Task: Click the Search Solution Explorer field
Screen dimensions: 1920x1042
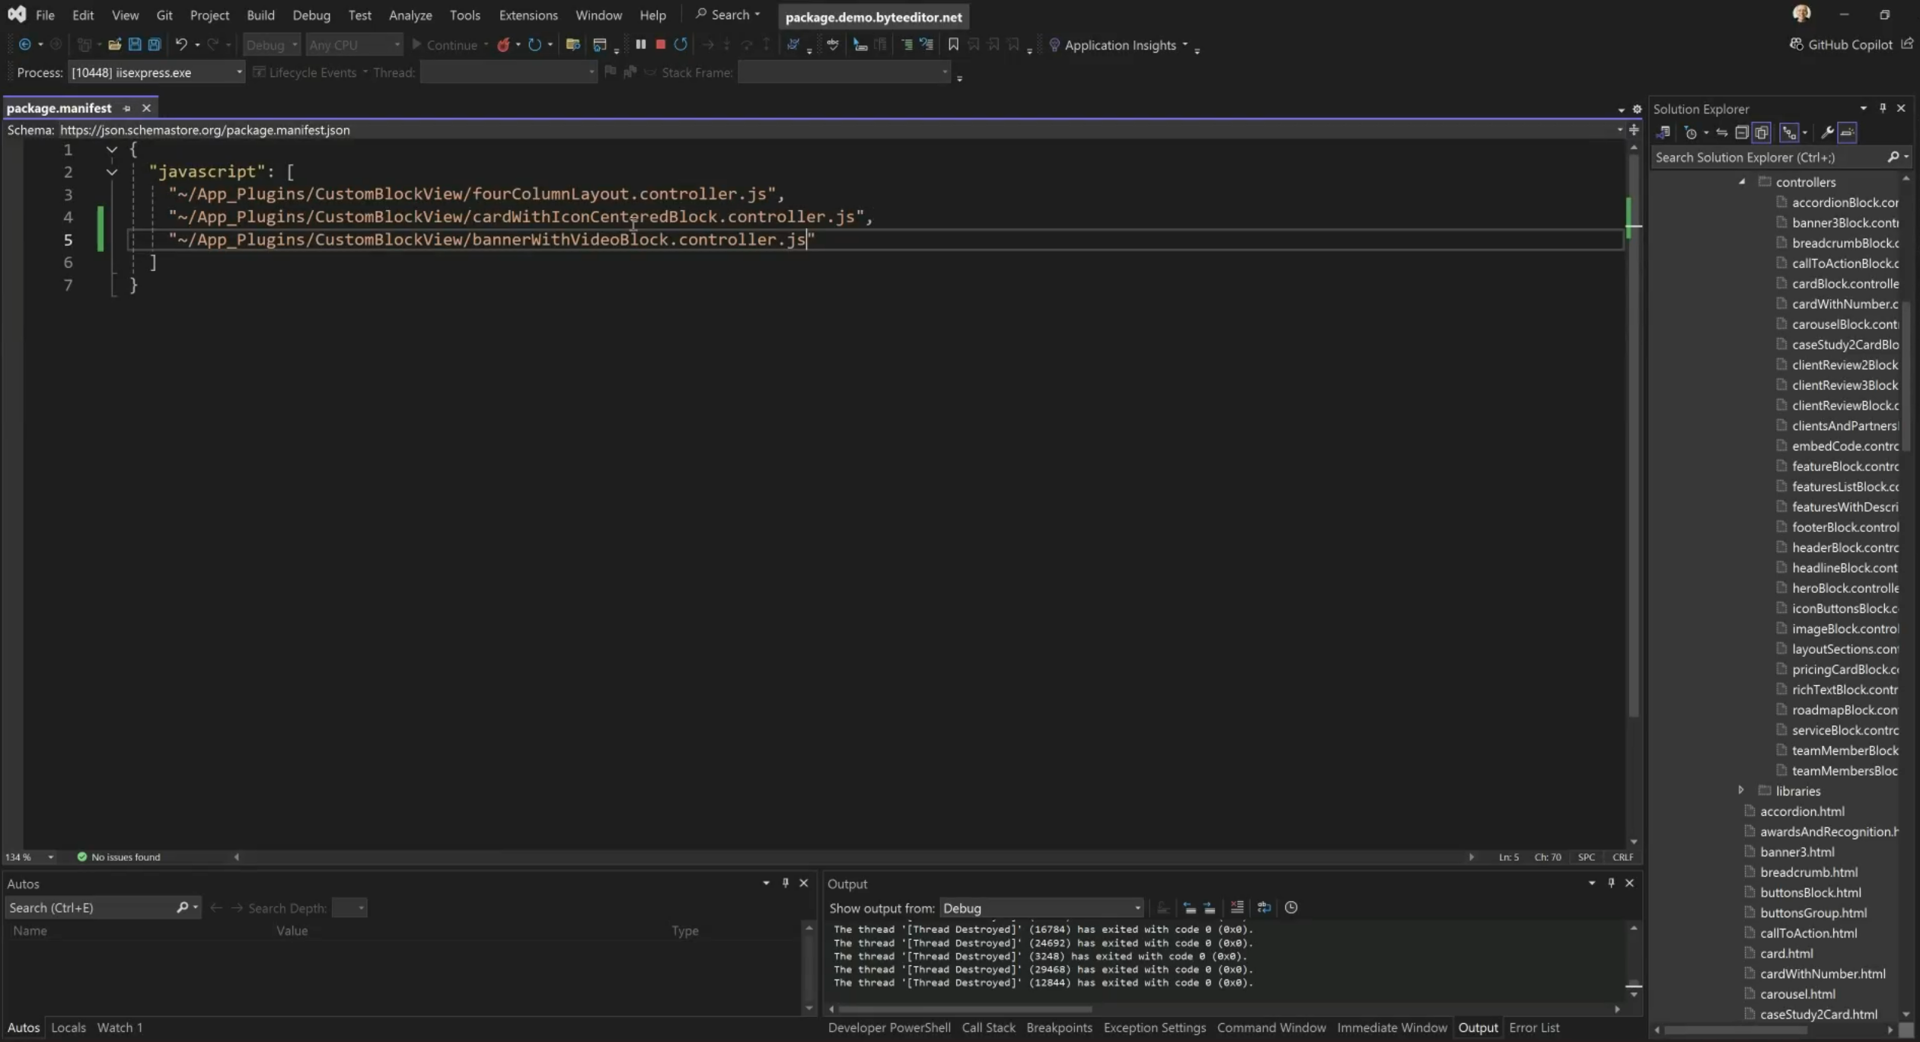Action: [x=1766, y=157]
